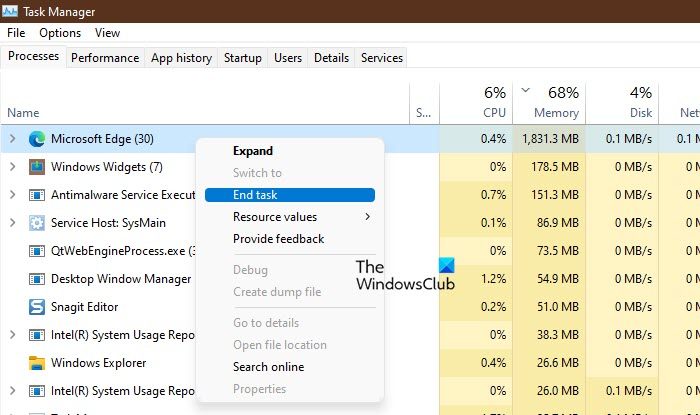Select End task in the context menu
This screenshot has width=700, height=415.
click(290, 195)
